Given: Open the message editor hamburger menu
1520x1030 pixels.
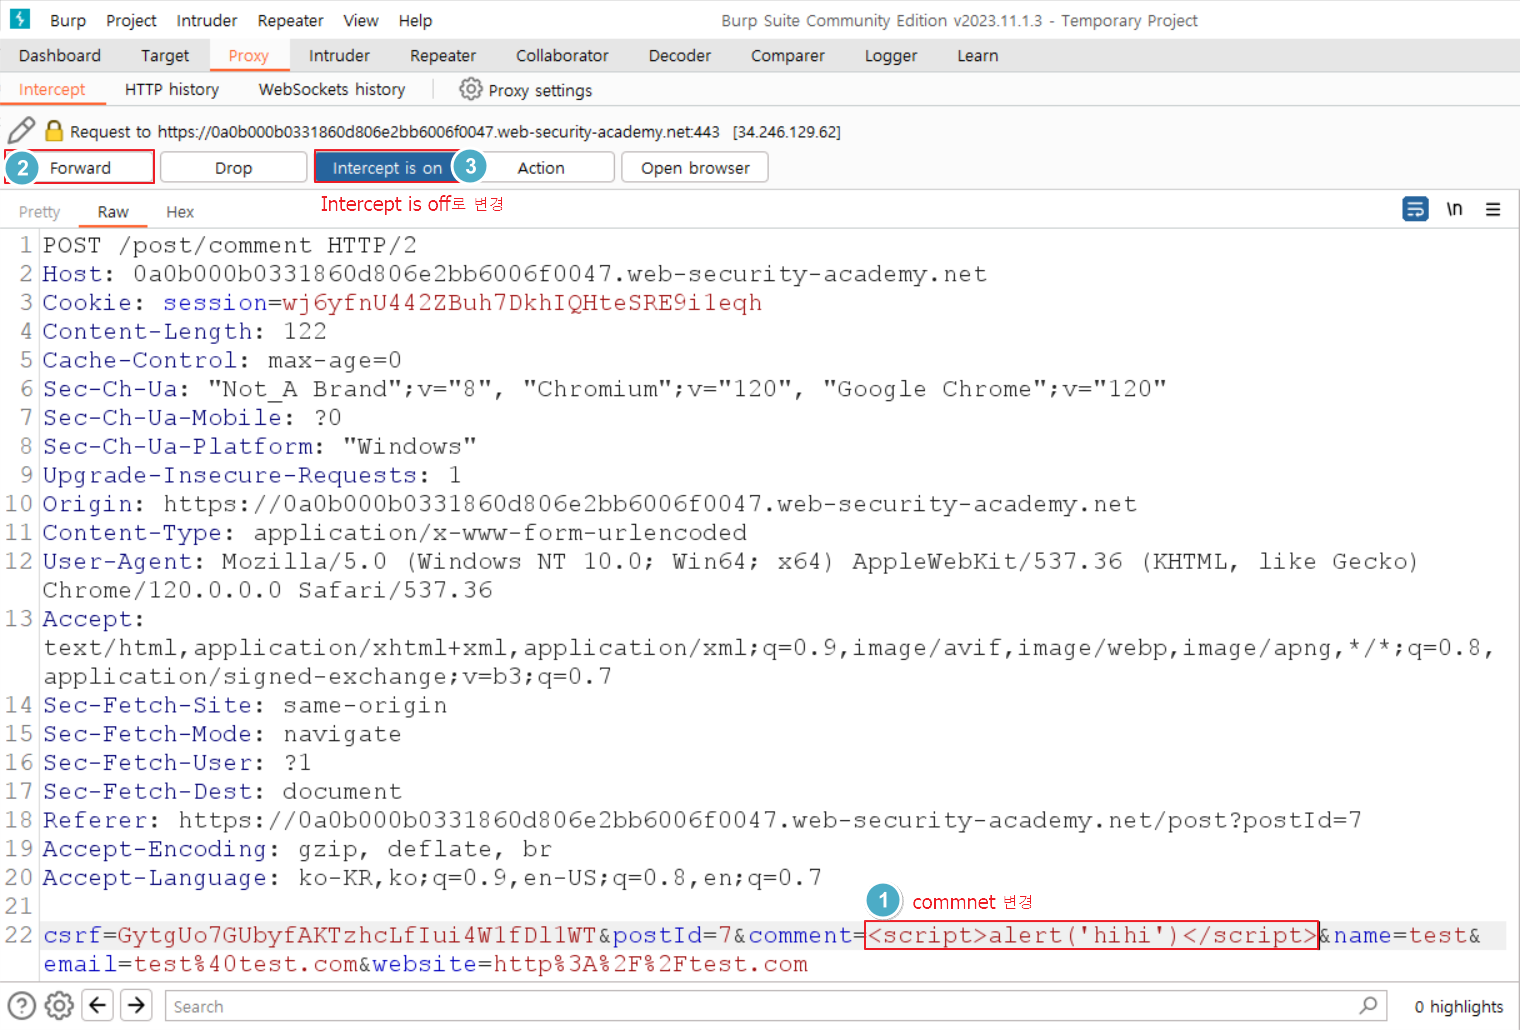Looking at the screenshot, I should [x=1493, y=209].
